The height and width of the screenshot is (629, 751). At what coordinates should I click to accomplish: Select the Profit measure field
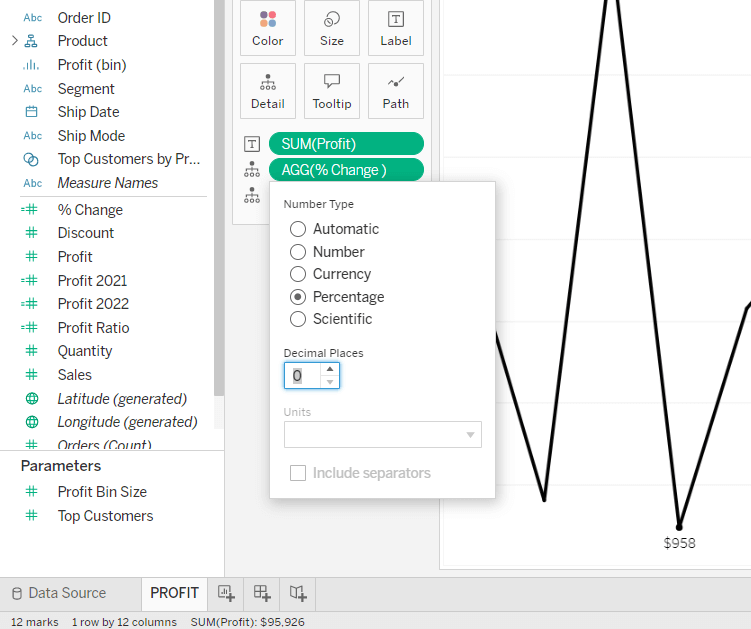point(75,257)
